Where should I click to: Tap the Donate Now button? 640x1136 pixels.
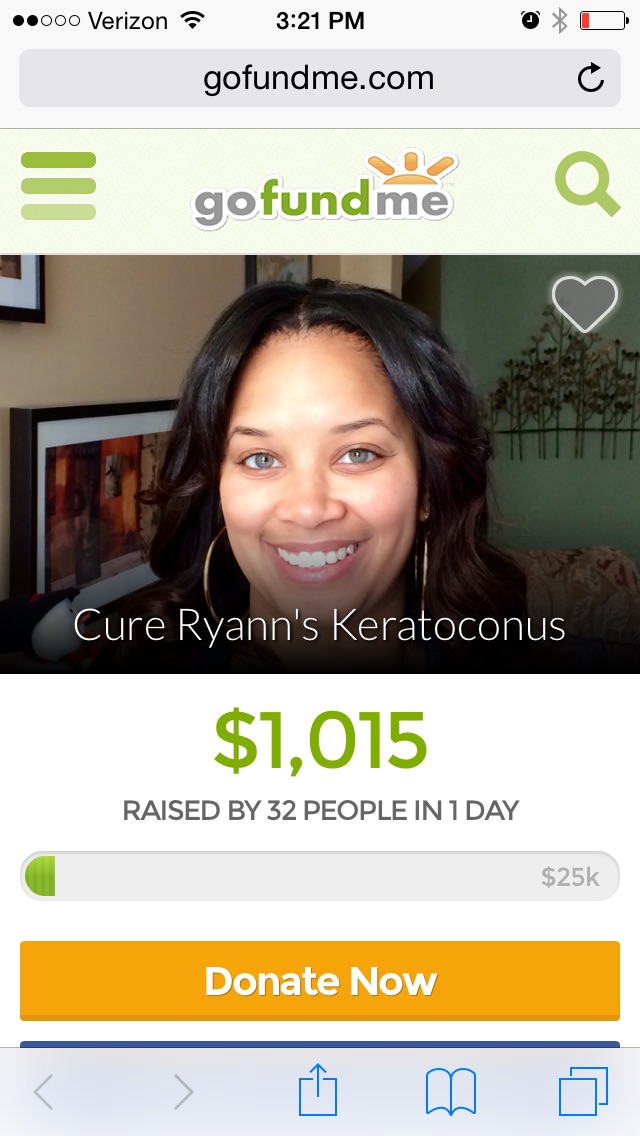[x=320, y=981]
